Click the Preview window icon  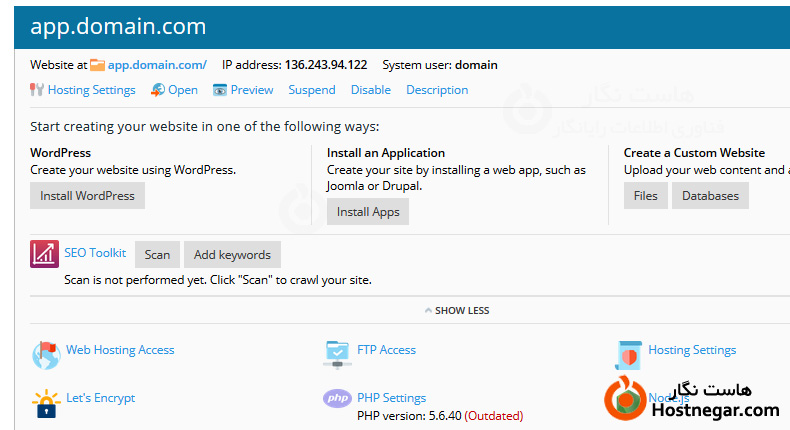tap(220, 90)
